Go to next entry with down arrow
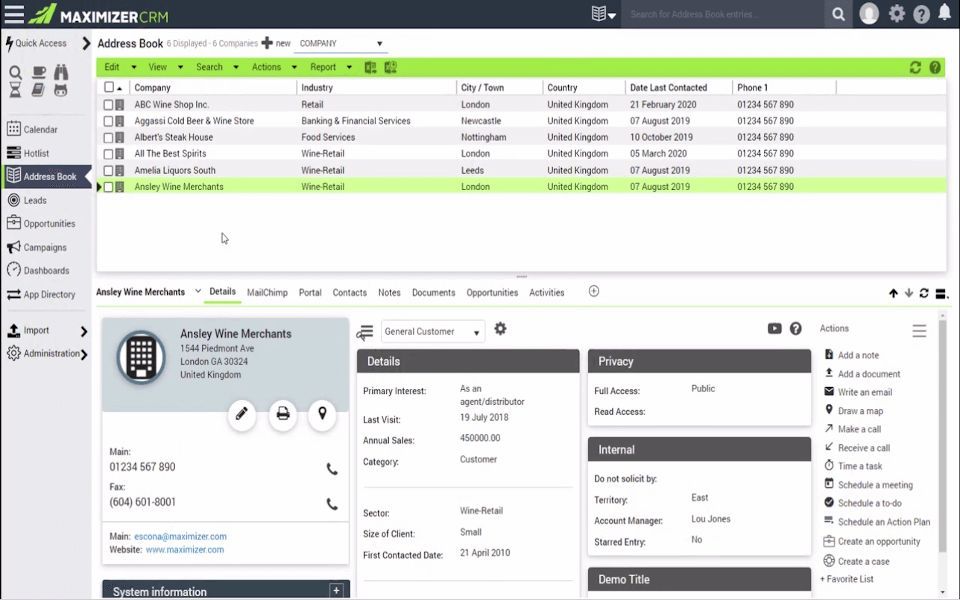This screenshot has height=600, width=960. click(x=909, y=293)
